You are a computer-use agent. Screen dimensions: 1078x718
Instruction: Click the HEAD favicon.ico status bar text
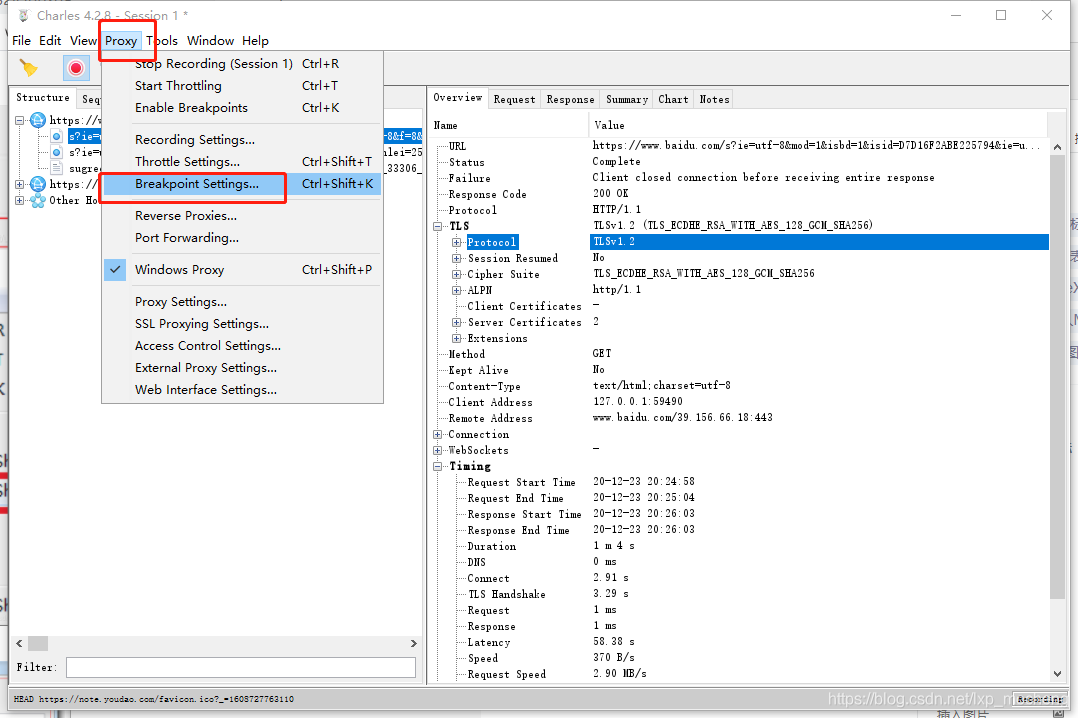(154, 699)
